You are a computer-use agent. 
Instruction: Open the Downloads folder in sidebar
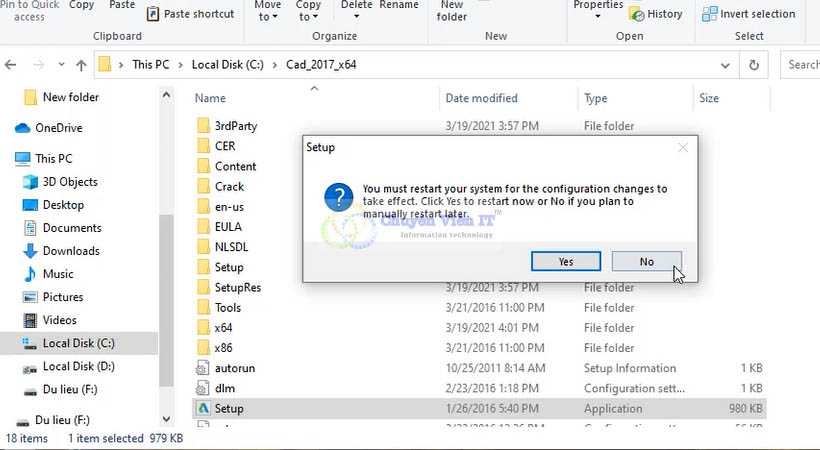(x=71, y=251)
